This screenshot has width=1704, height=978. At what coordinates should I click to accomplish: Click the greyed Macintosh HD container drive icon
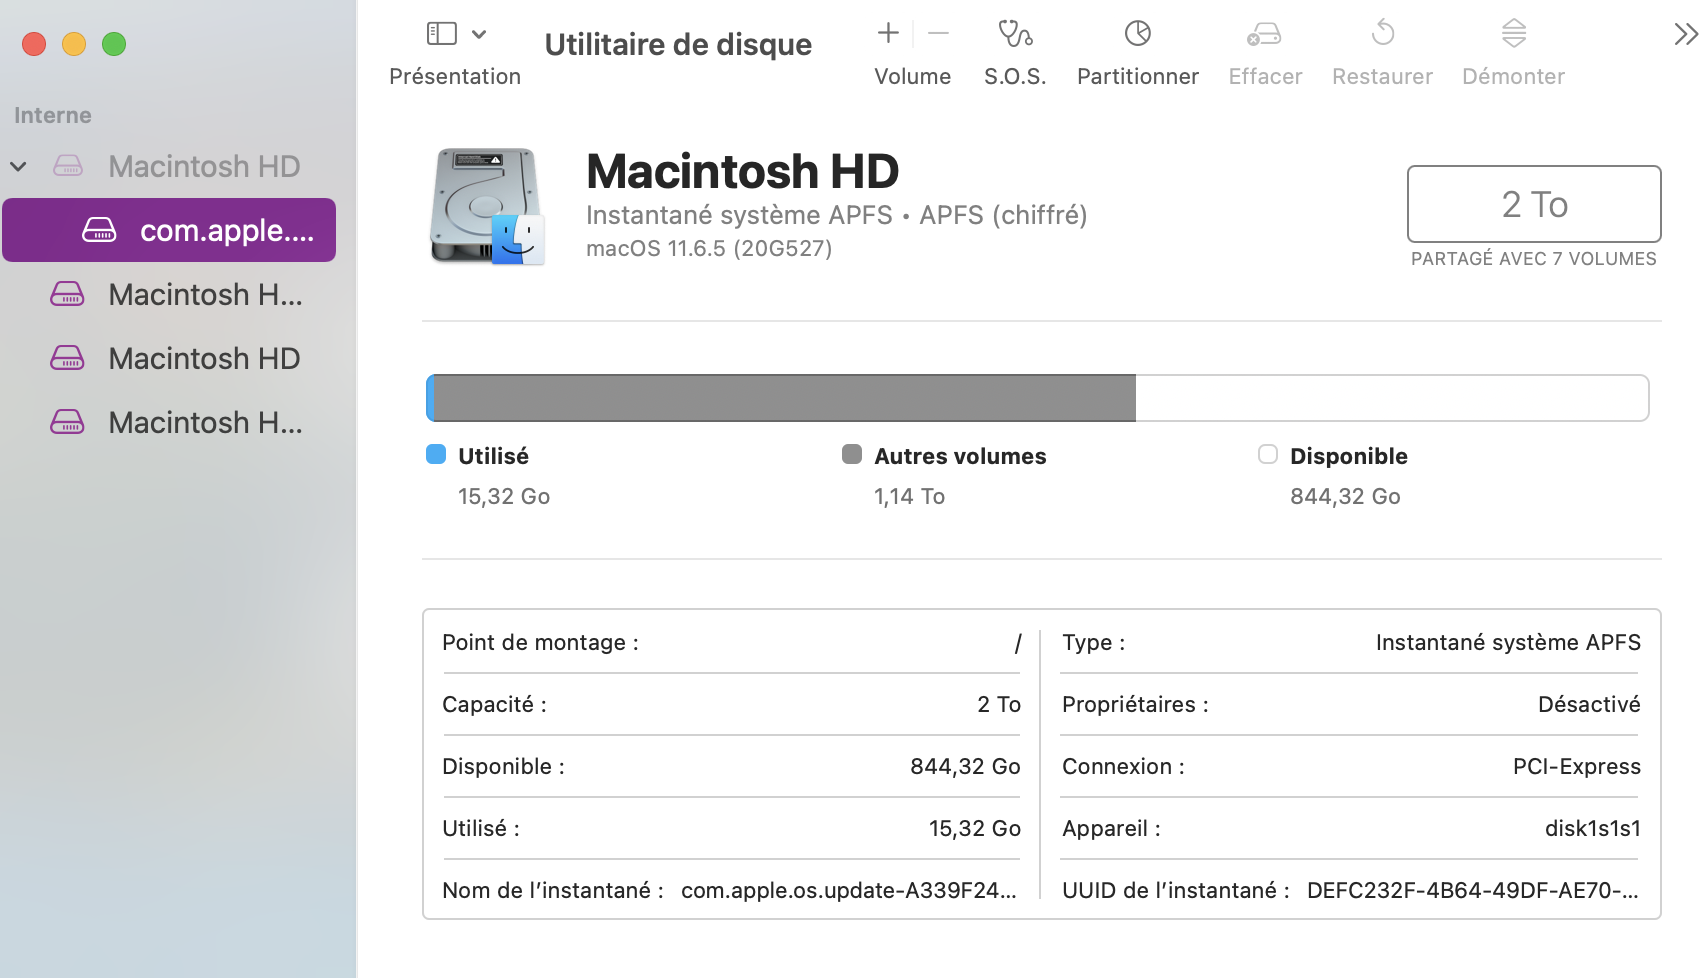(68, 166)
